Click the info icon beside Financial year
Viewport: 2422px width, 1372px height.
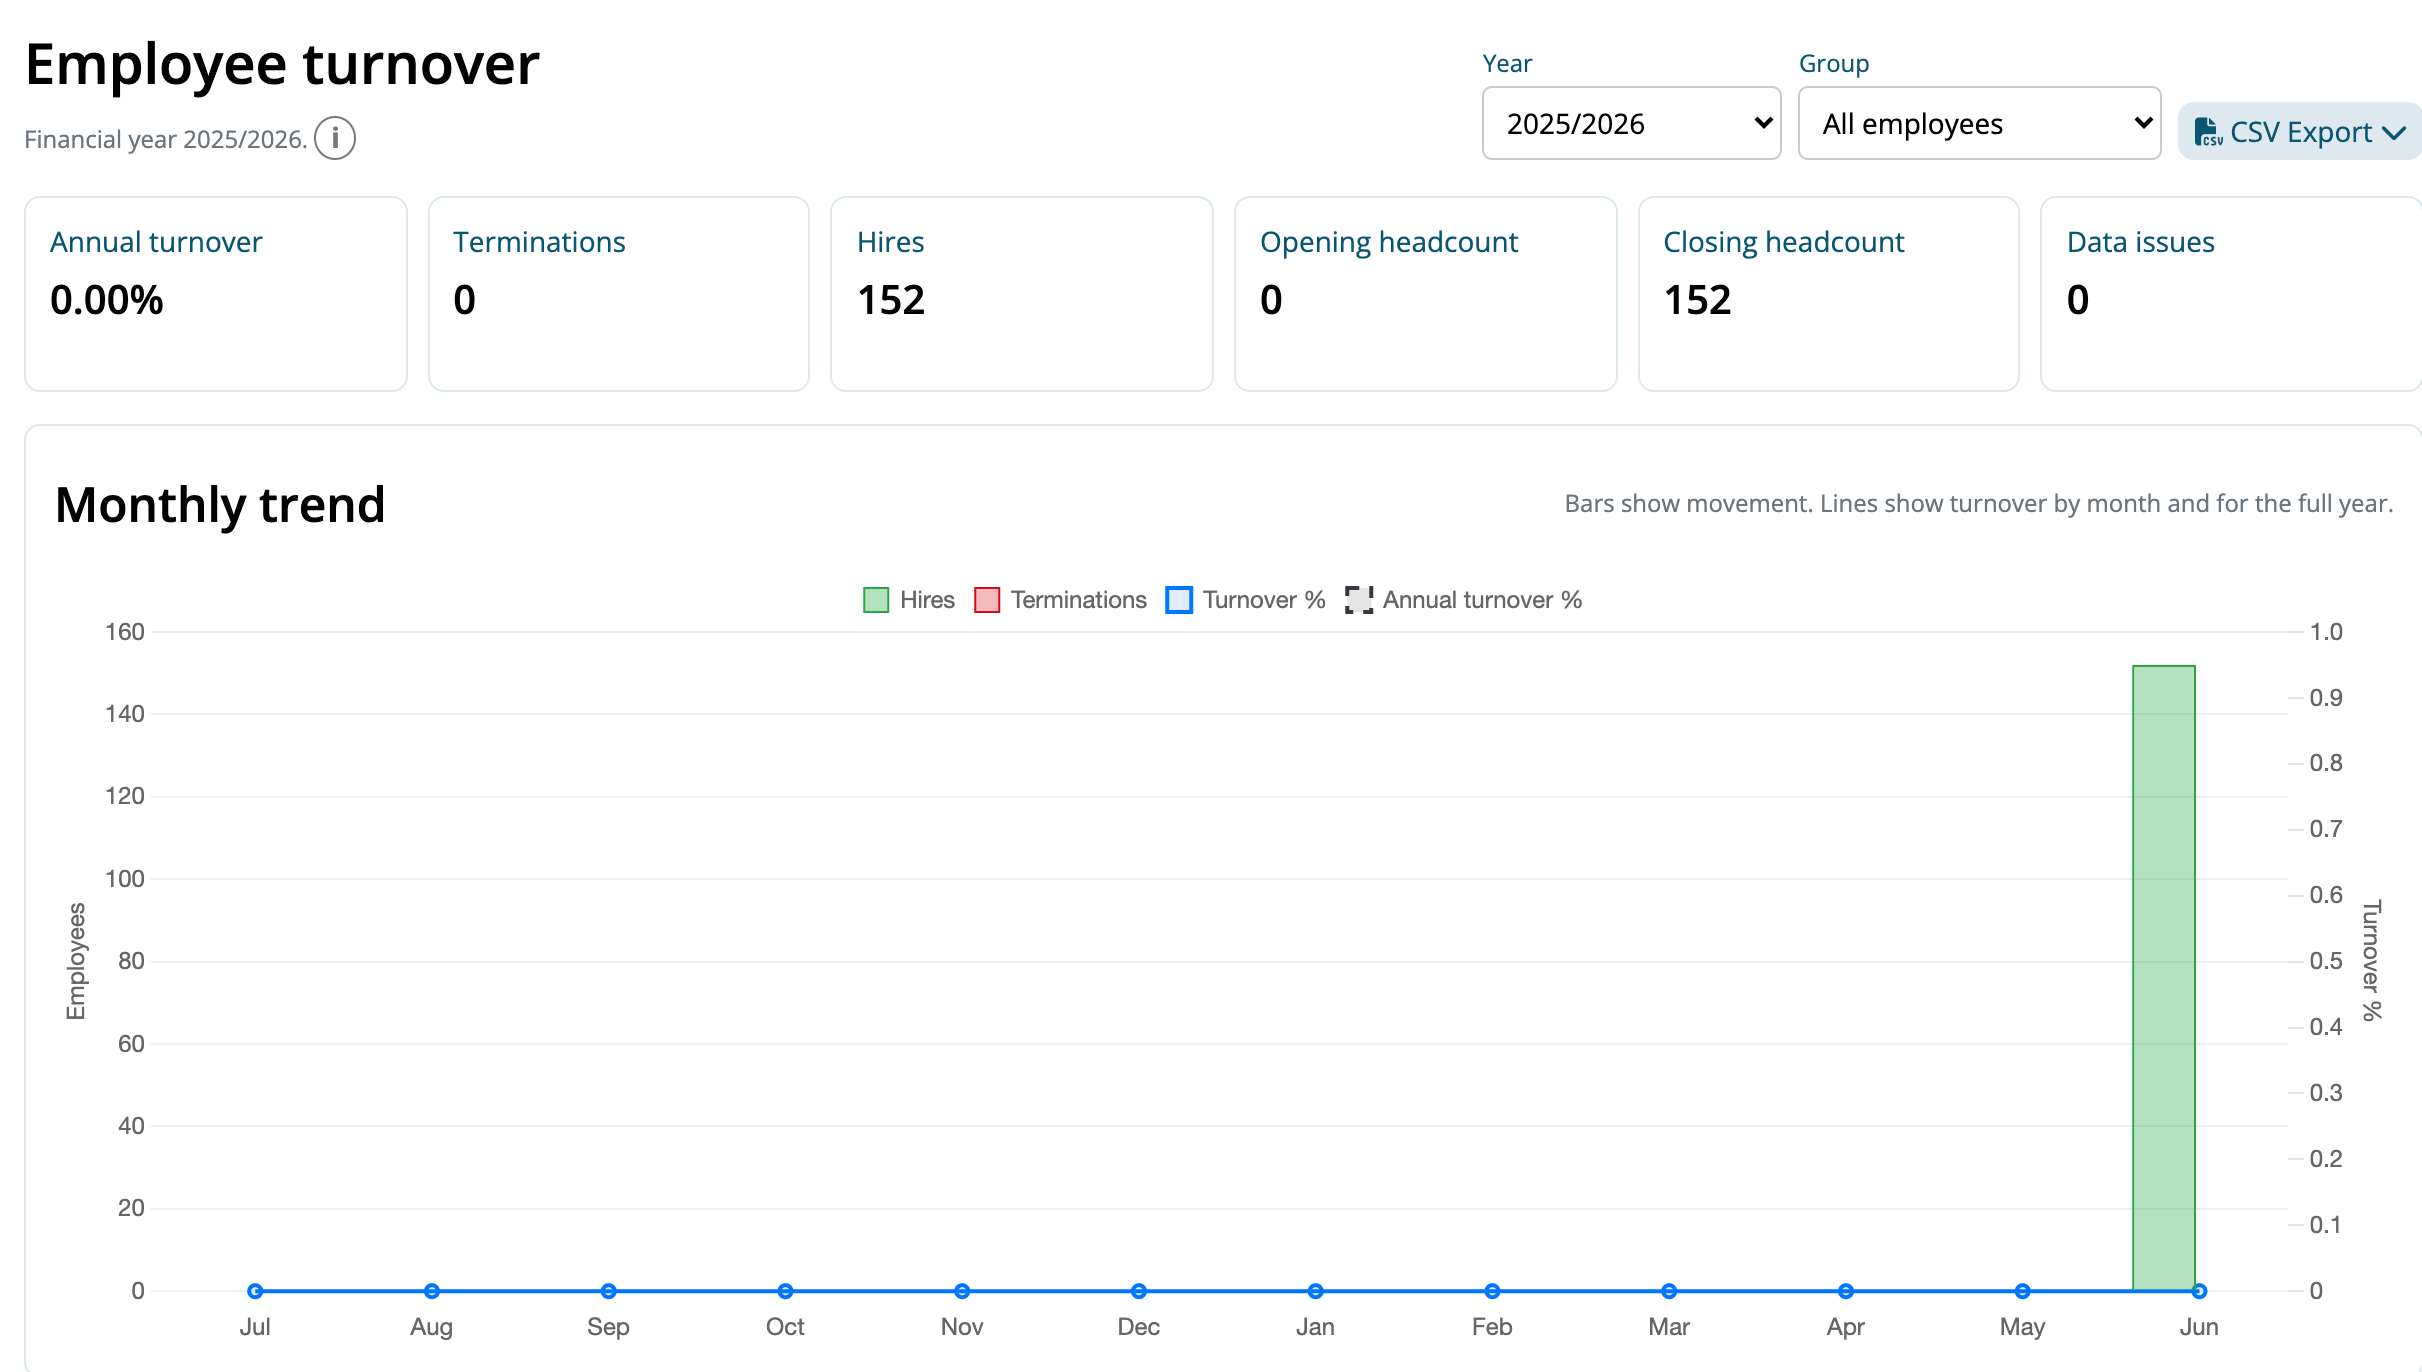click(x=335, y=138)
